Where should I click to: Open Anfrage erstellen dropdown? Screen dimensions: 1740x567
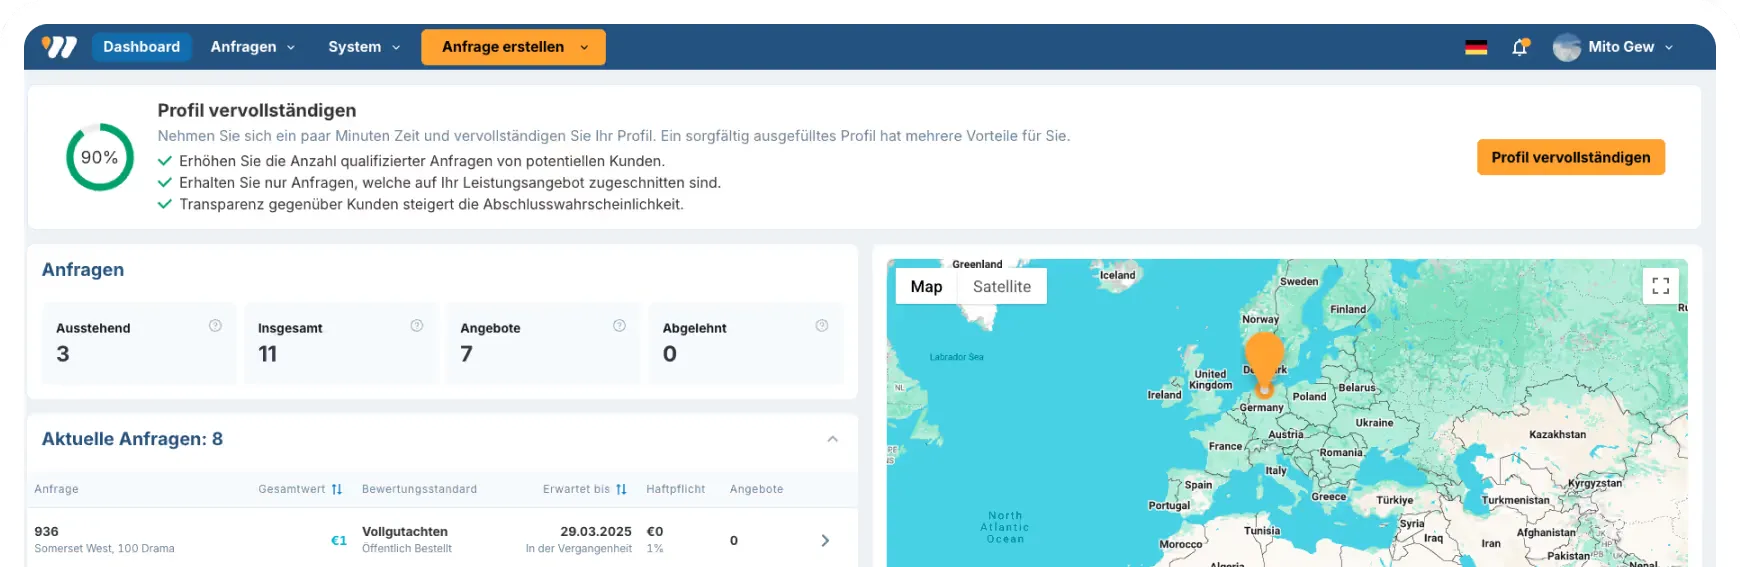coord(513,47)
